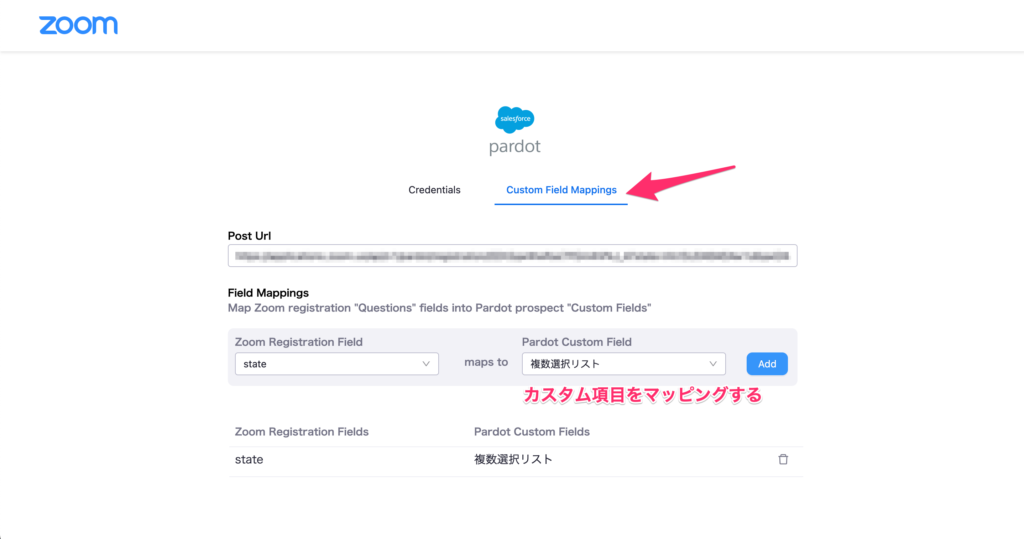Click the blue Add button
The height and width of the screenshot is (539, 1024).
(767, 364)
